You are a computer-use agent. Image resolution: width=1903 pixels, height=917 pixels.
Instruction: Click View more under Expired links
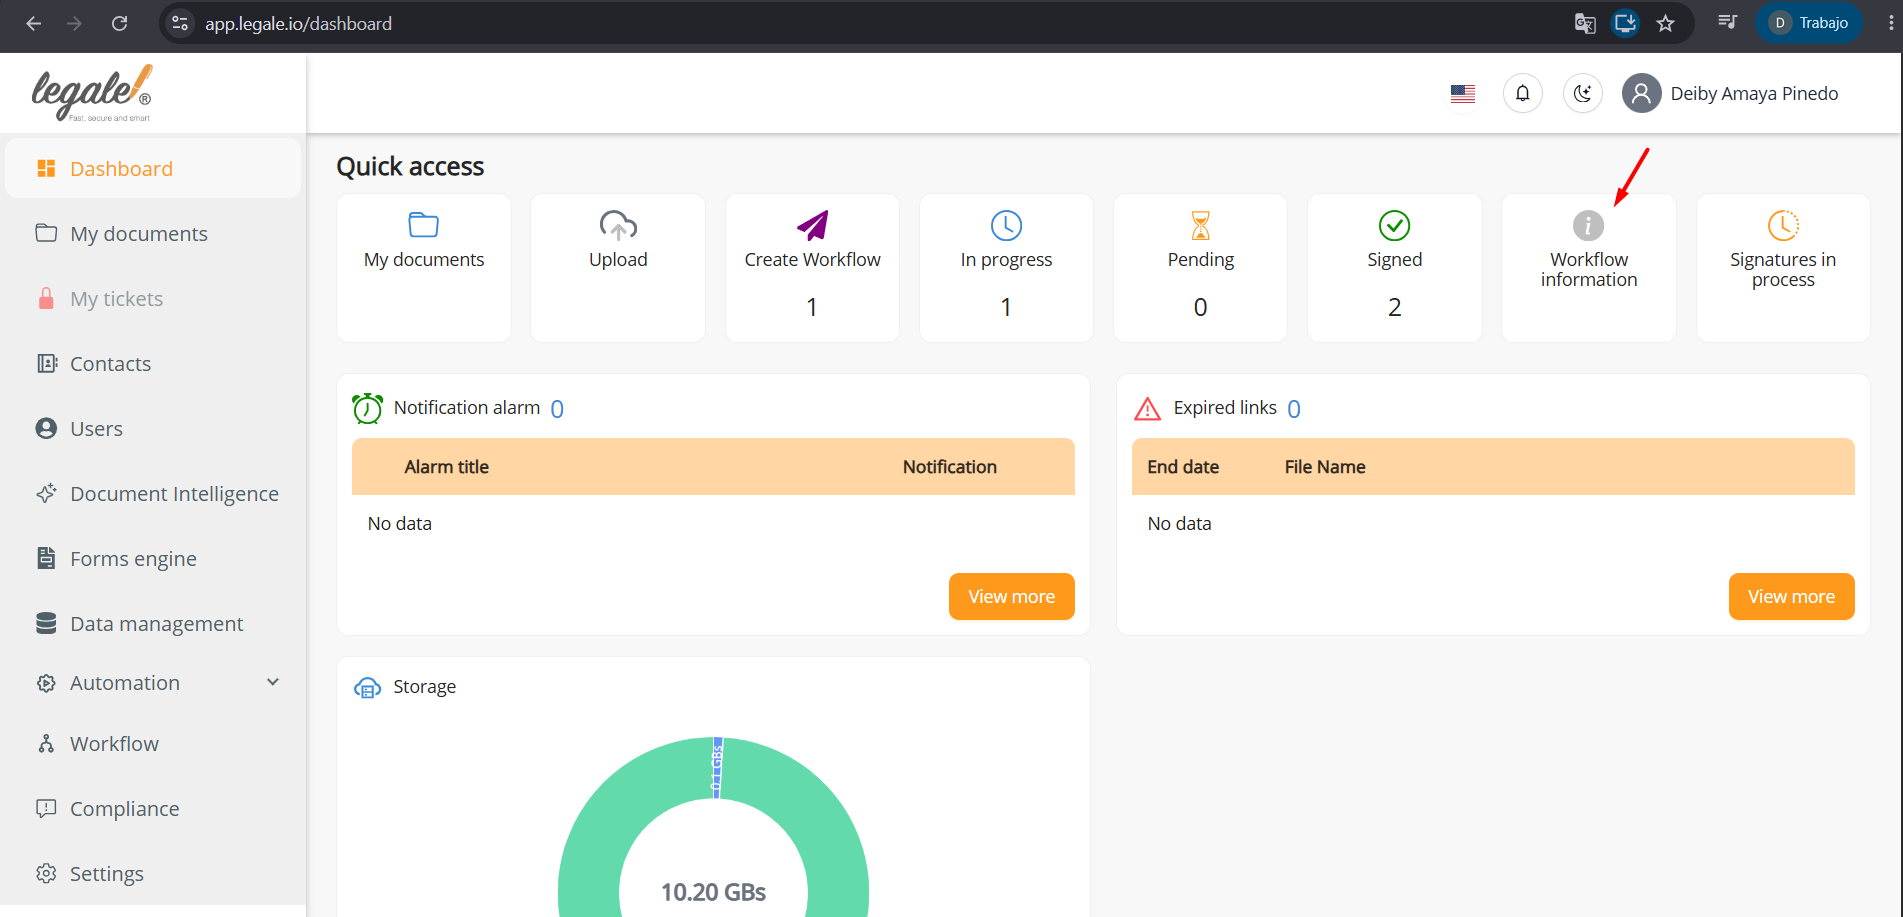coord(1791,596)
